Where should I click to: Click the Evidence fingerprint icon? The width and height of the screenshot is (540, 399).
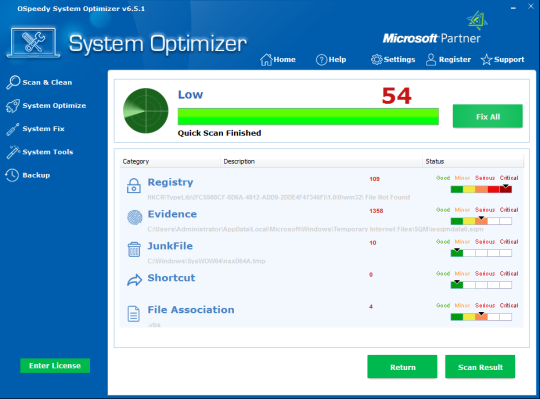[x=135, y=218]
